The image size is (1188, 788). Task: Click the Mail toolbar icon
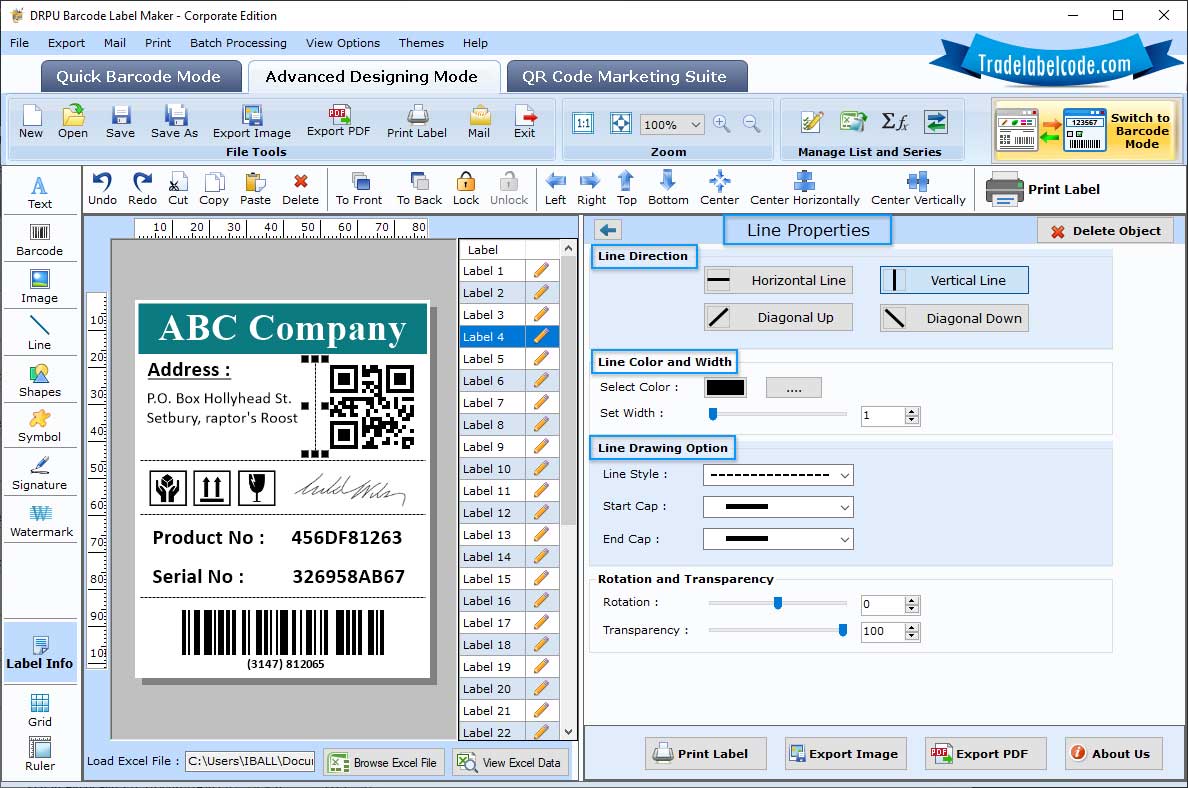click(x=479, y=122)
